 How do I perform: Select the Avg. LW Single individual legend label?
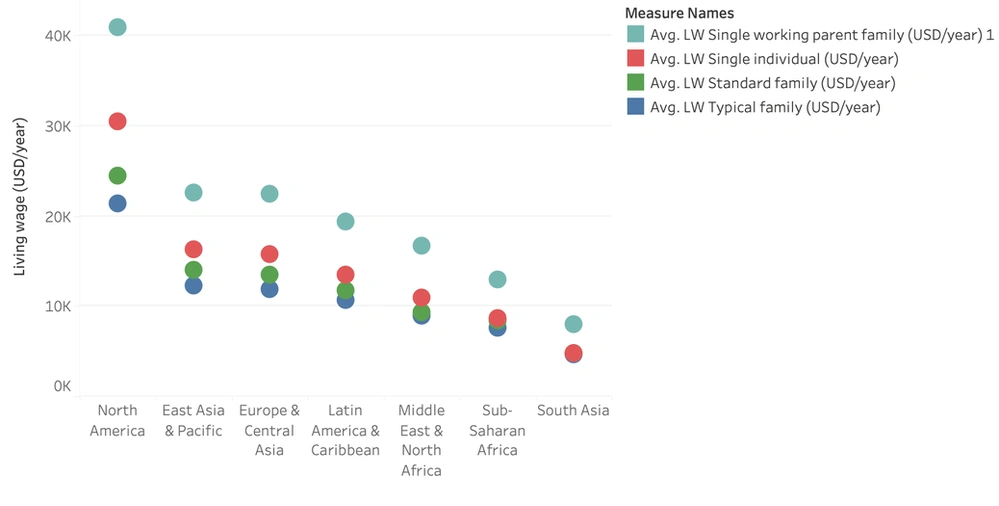click(774, 59)
